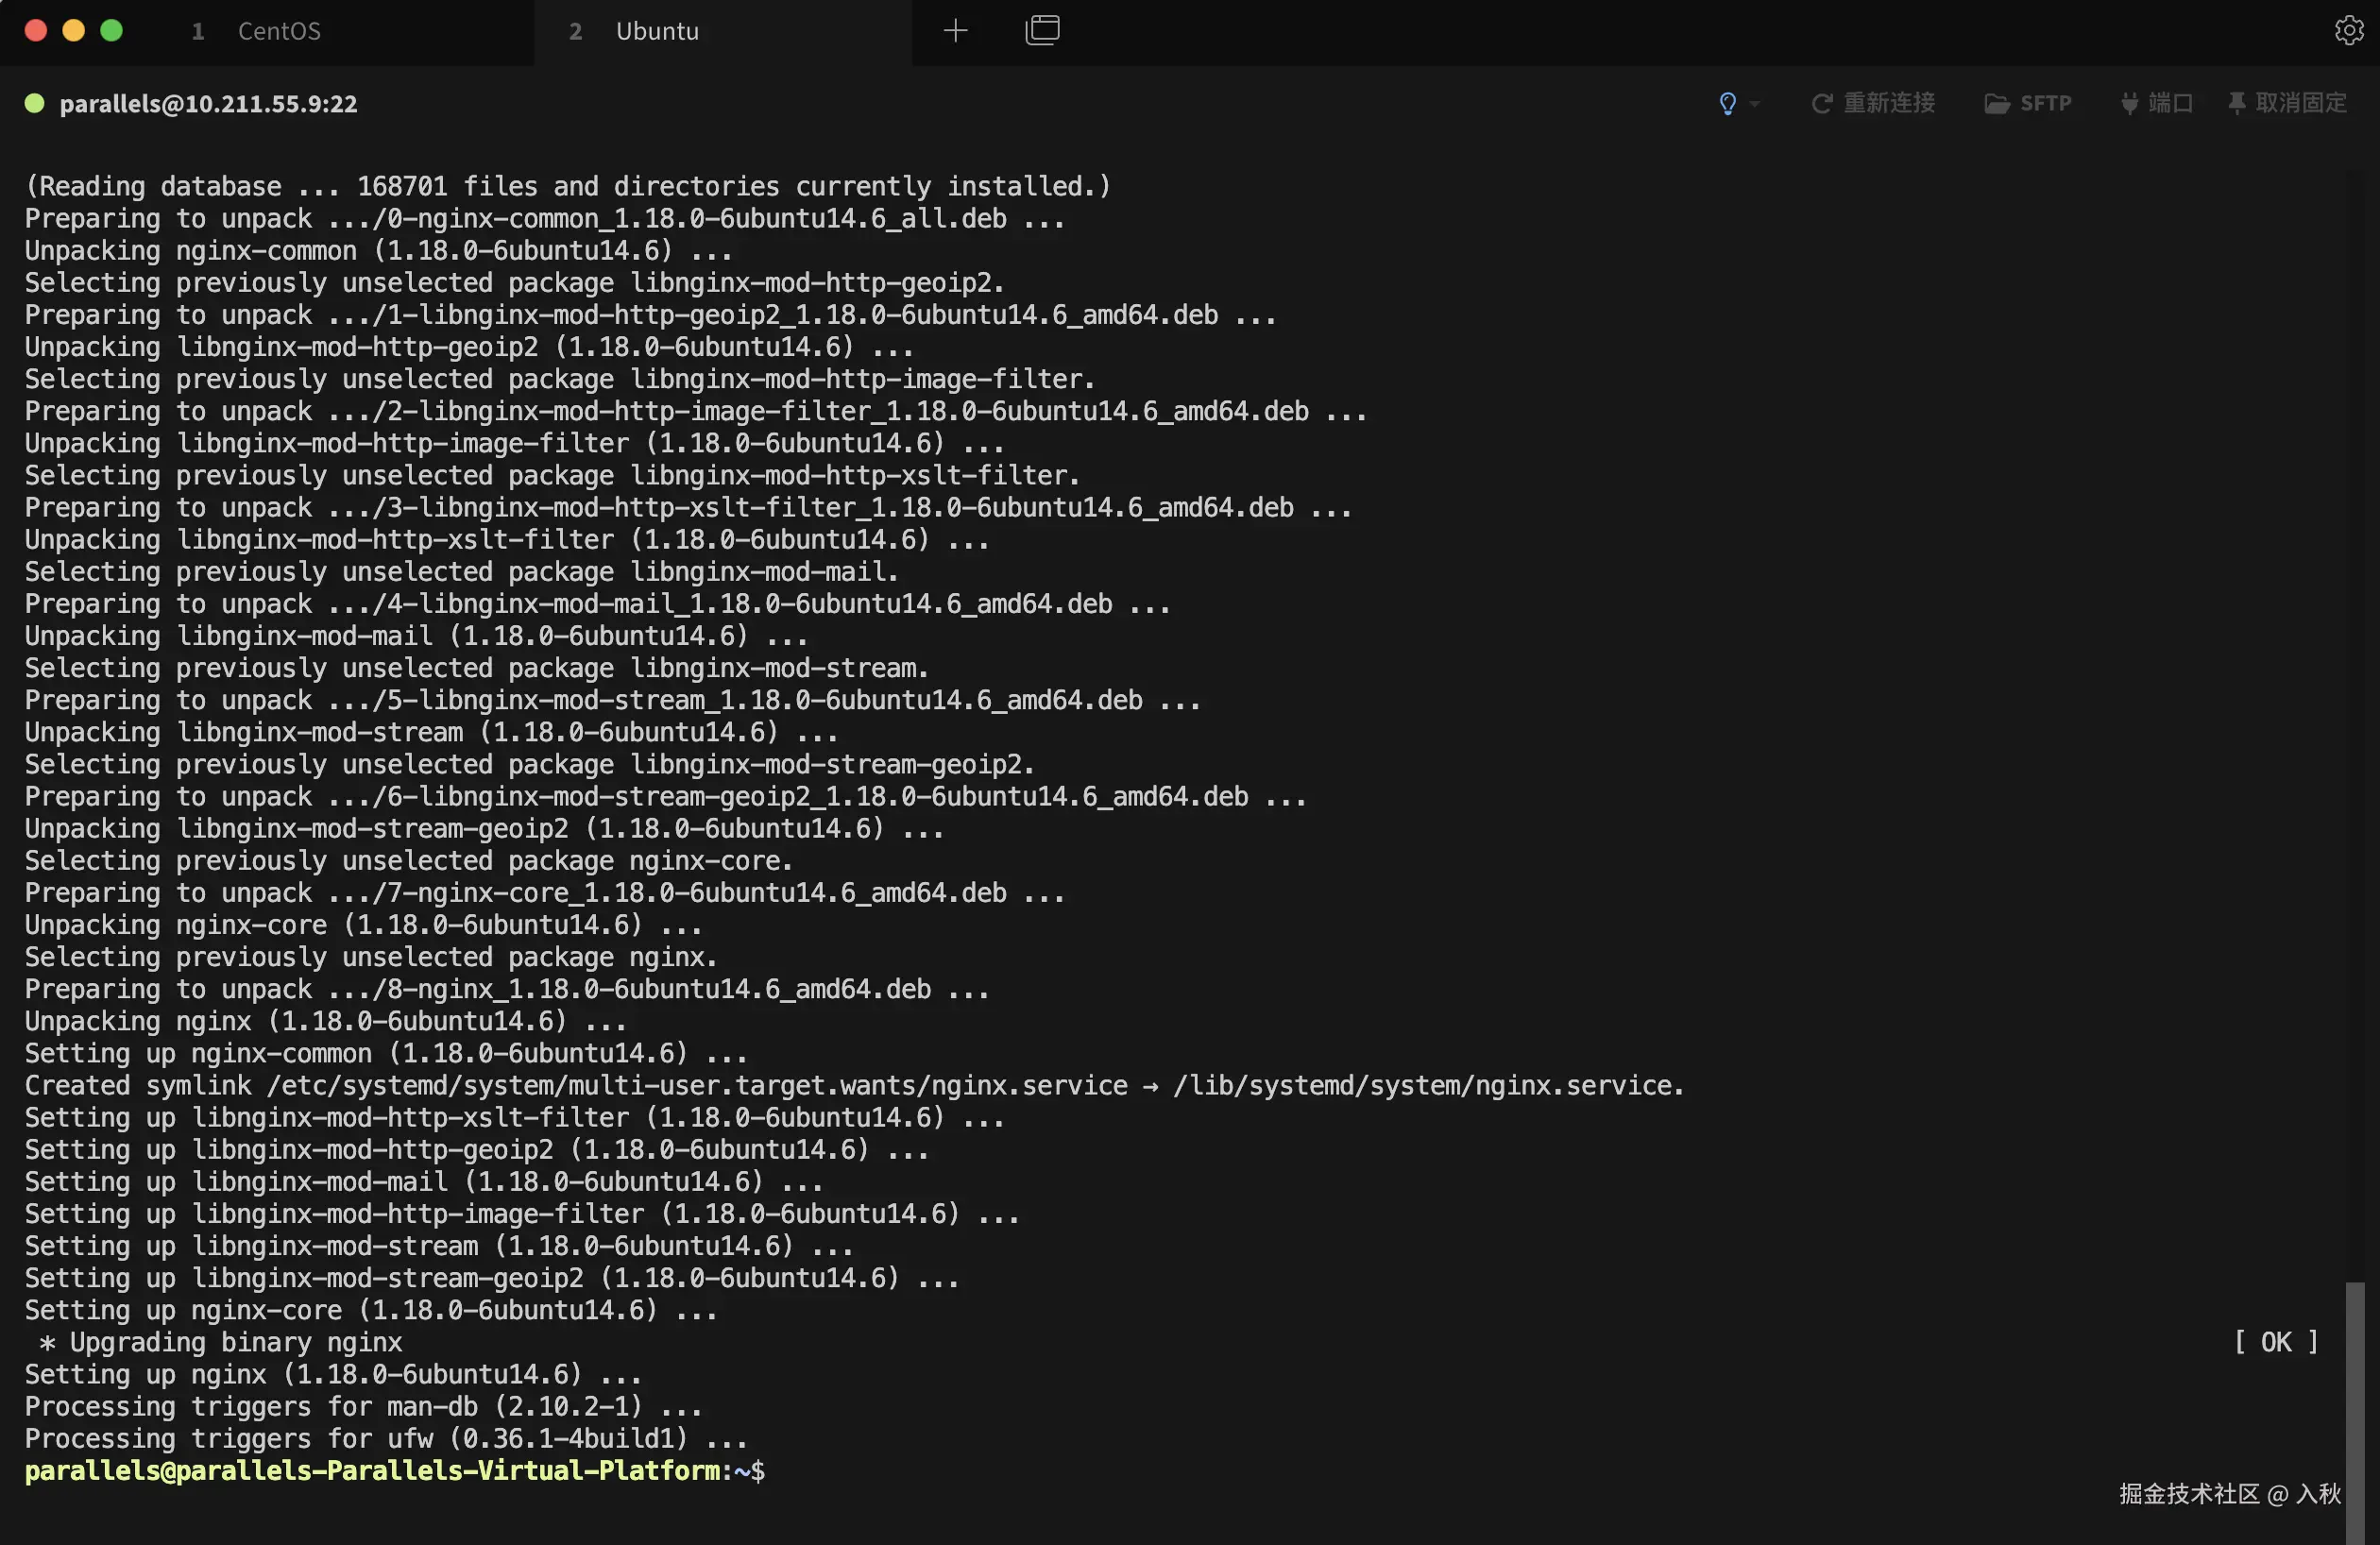Viewport: 2380px width, 1545px height.
Task: Click the 重新连接 reconnect button
Action: coord(1873,104)
